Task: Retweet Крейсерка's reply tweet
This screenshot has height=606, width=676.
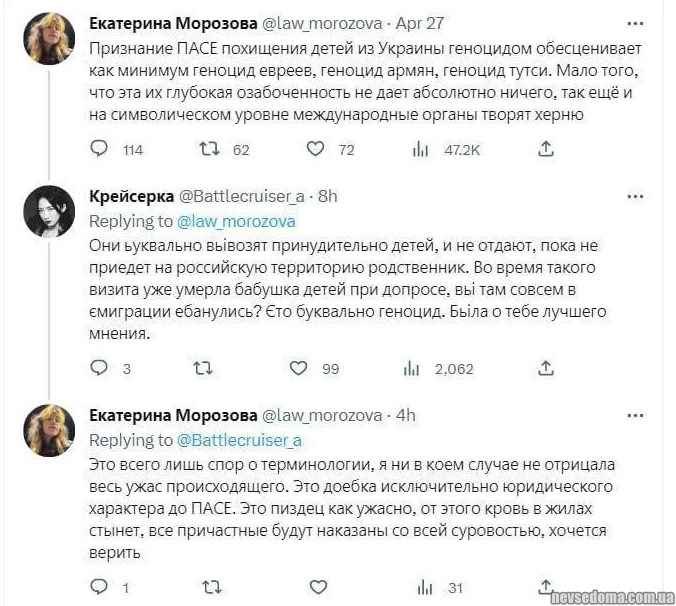Action: pyautogui.click(x=202, y=368)
